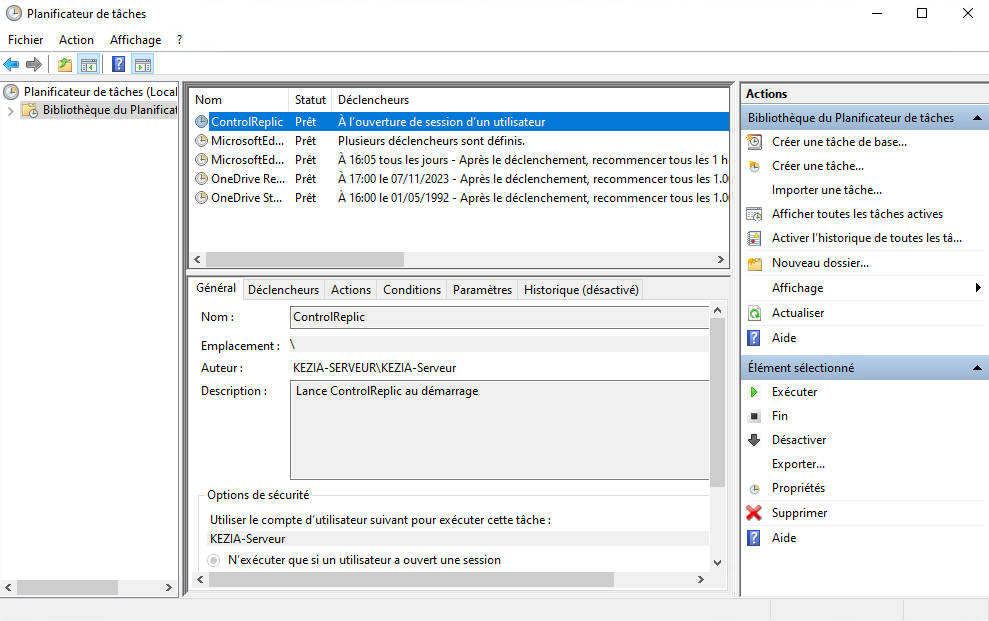
Task: Collapse the Élément sélectionné section
Action: click(x=977, y=368)
